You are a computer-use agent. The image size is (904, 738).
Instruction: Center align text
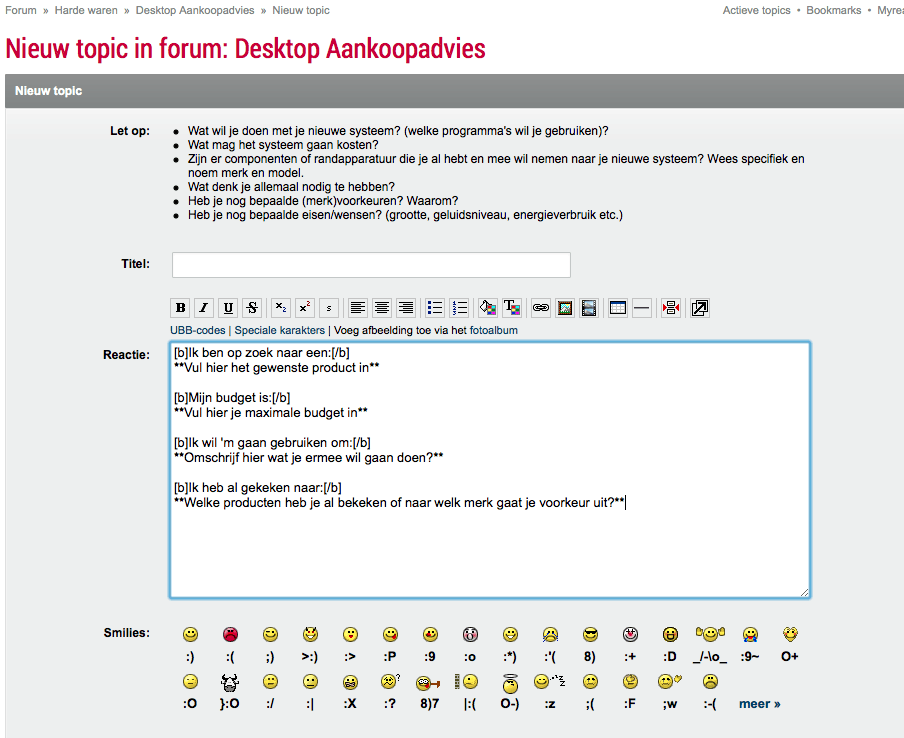tap(382, 308)
